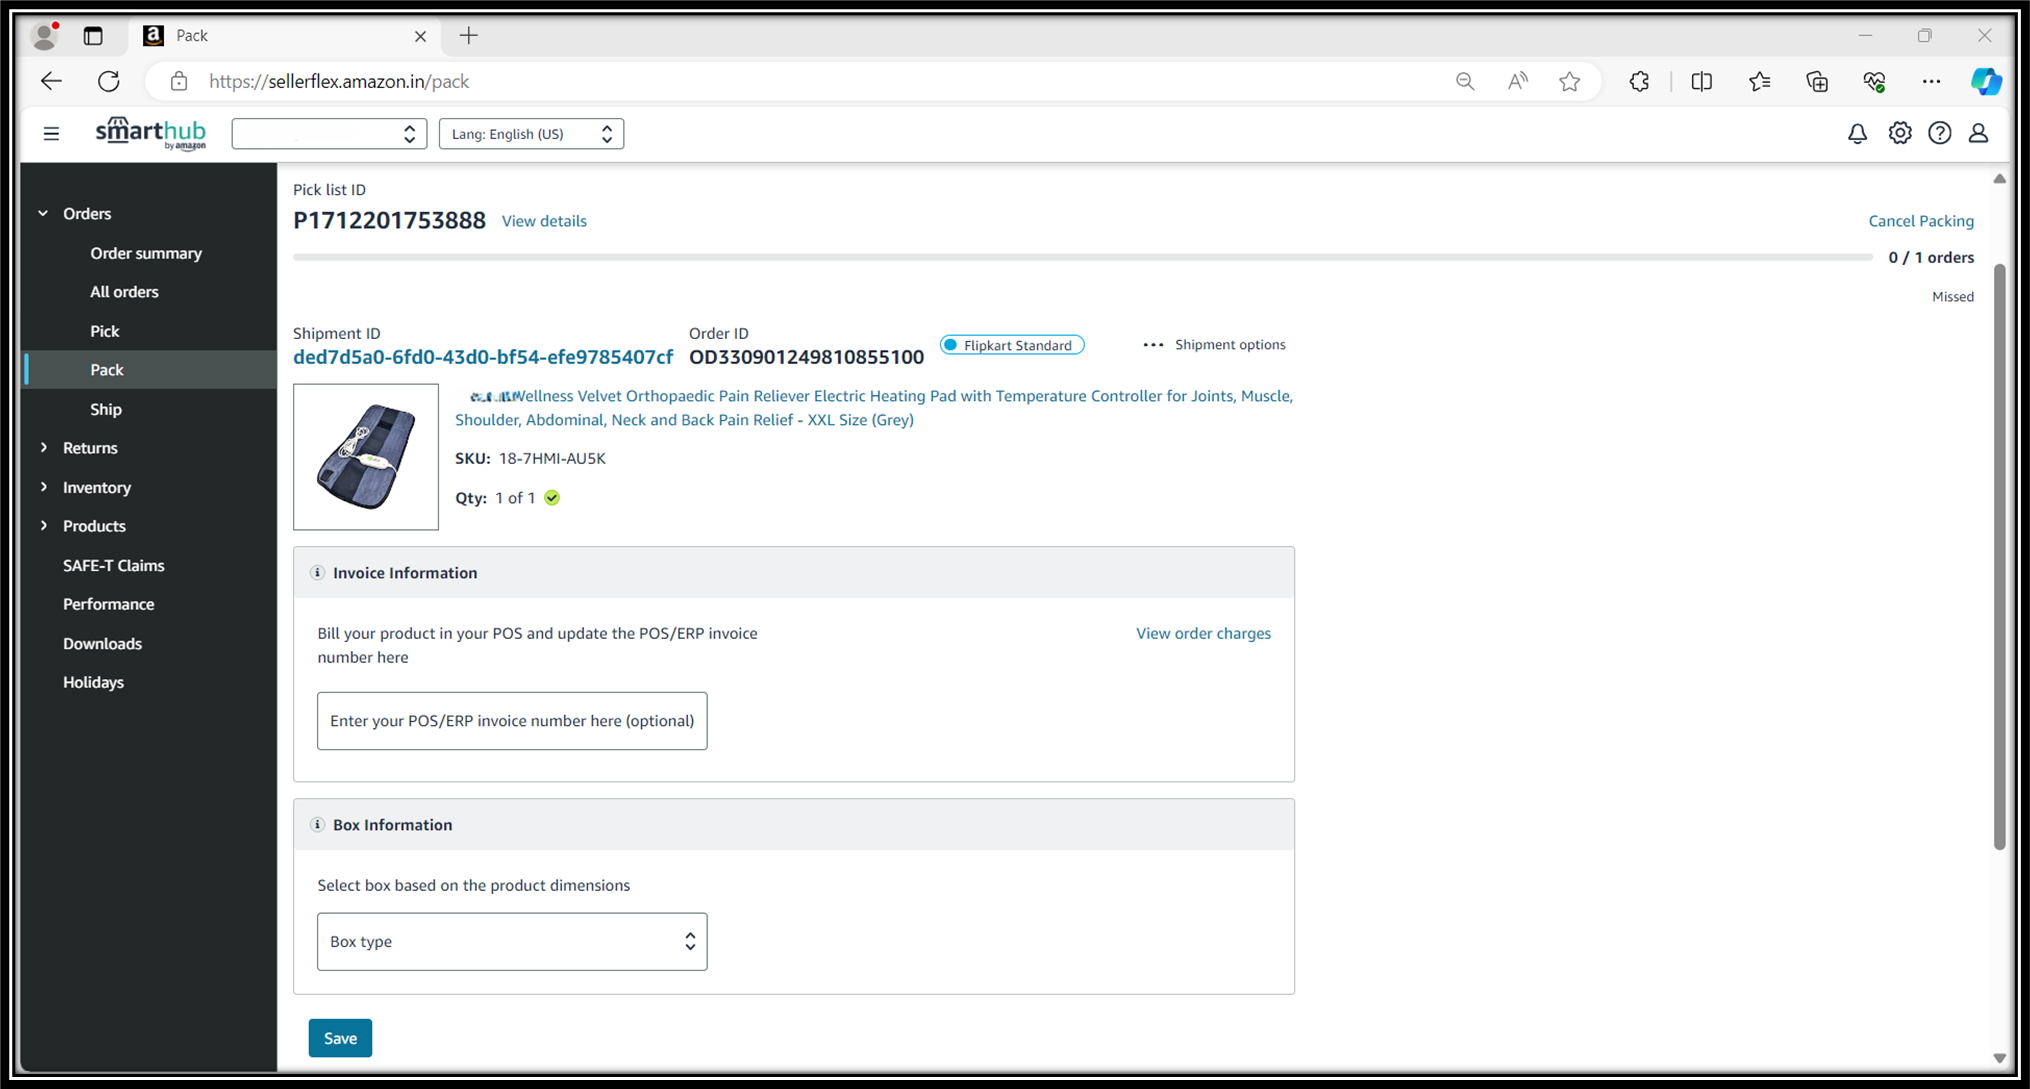This screenshot has height=1089, width=2030.
Task: Open the Pick page
Action: pyautogui.click(x=104, y=331)
